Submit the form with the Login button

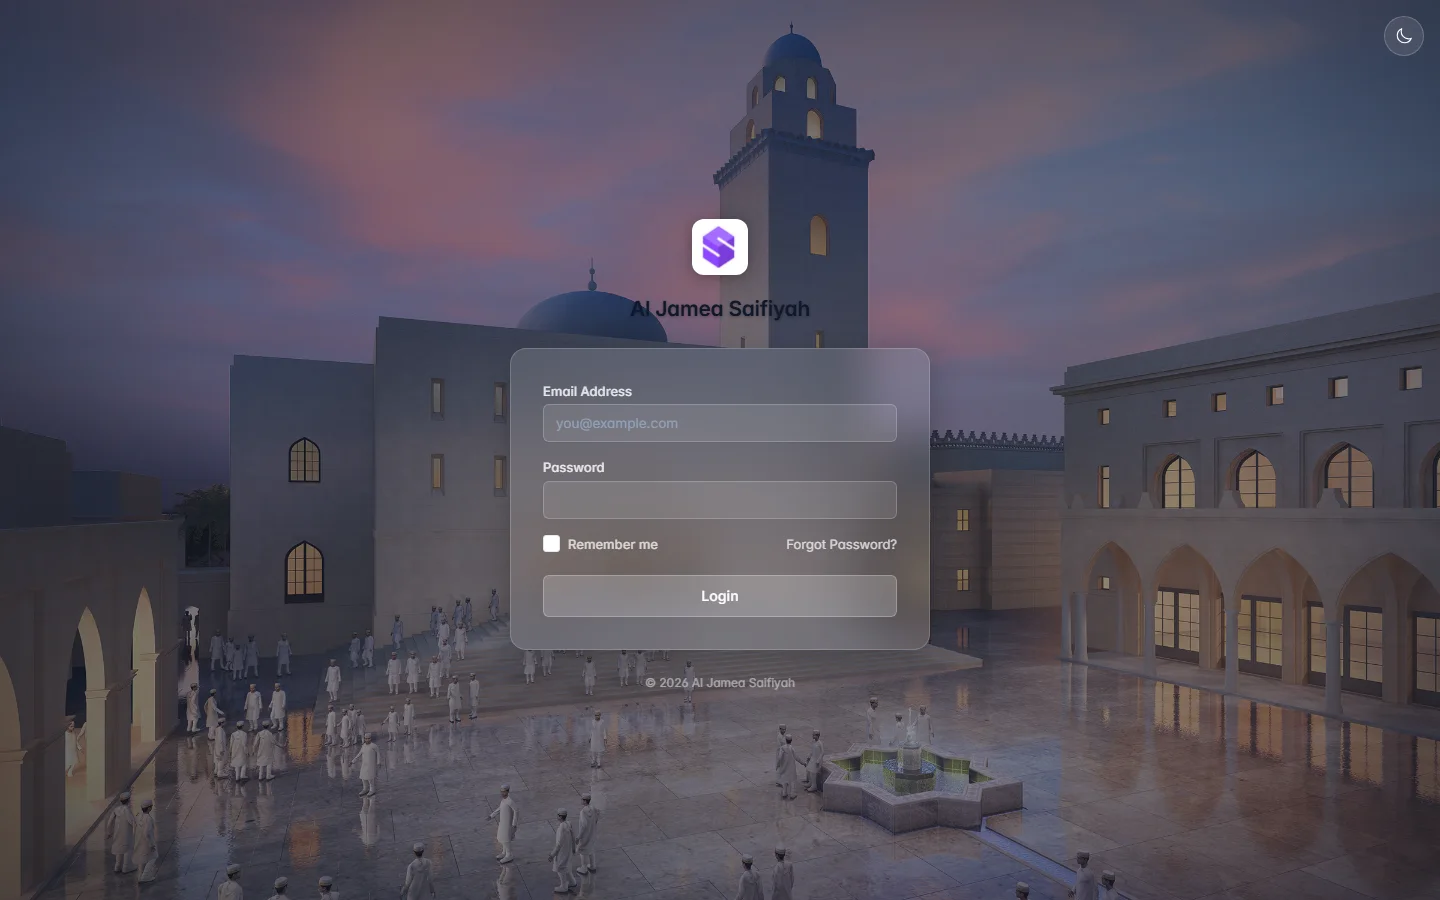coord(720,596)
